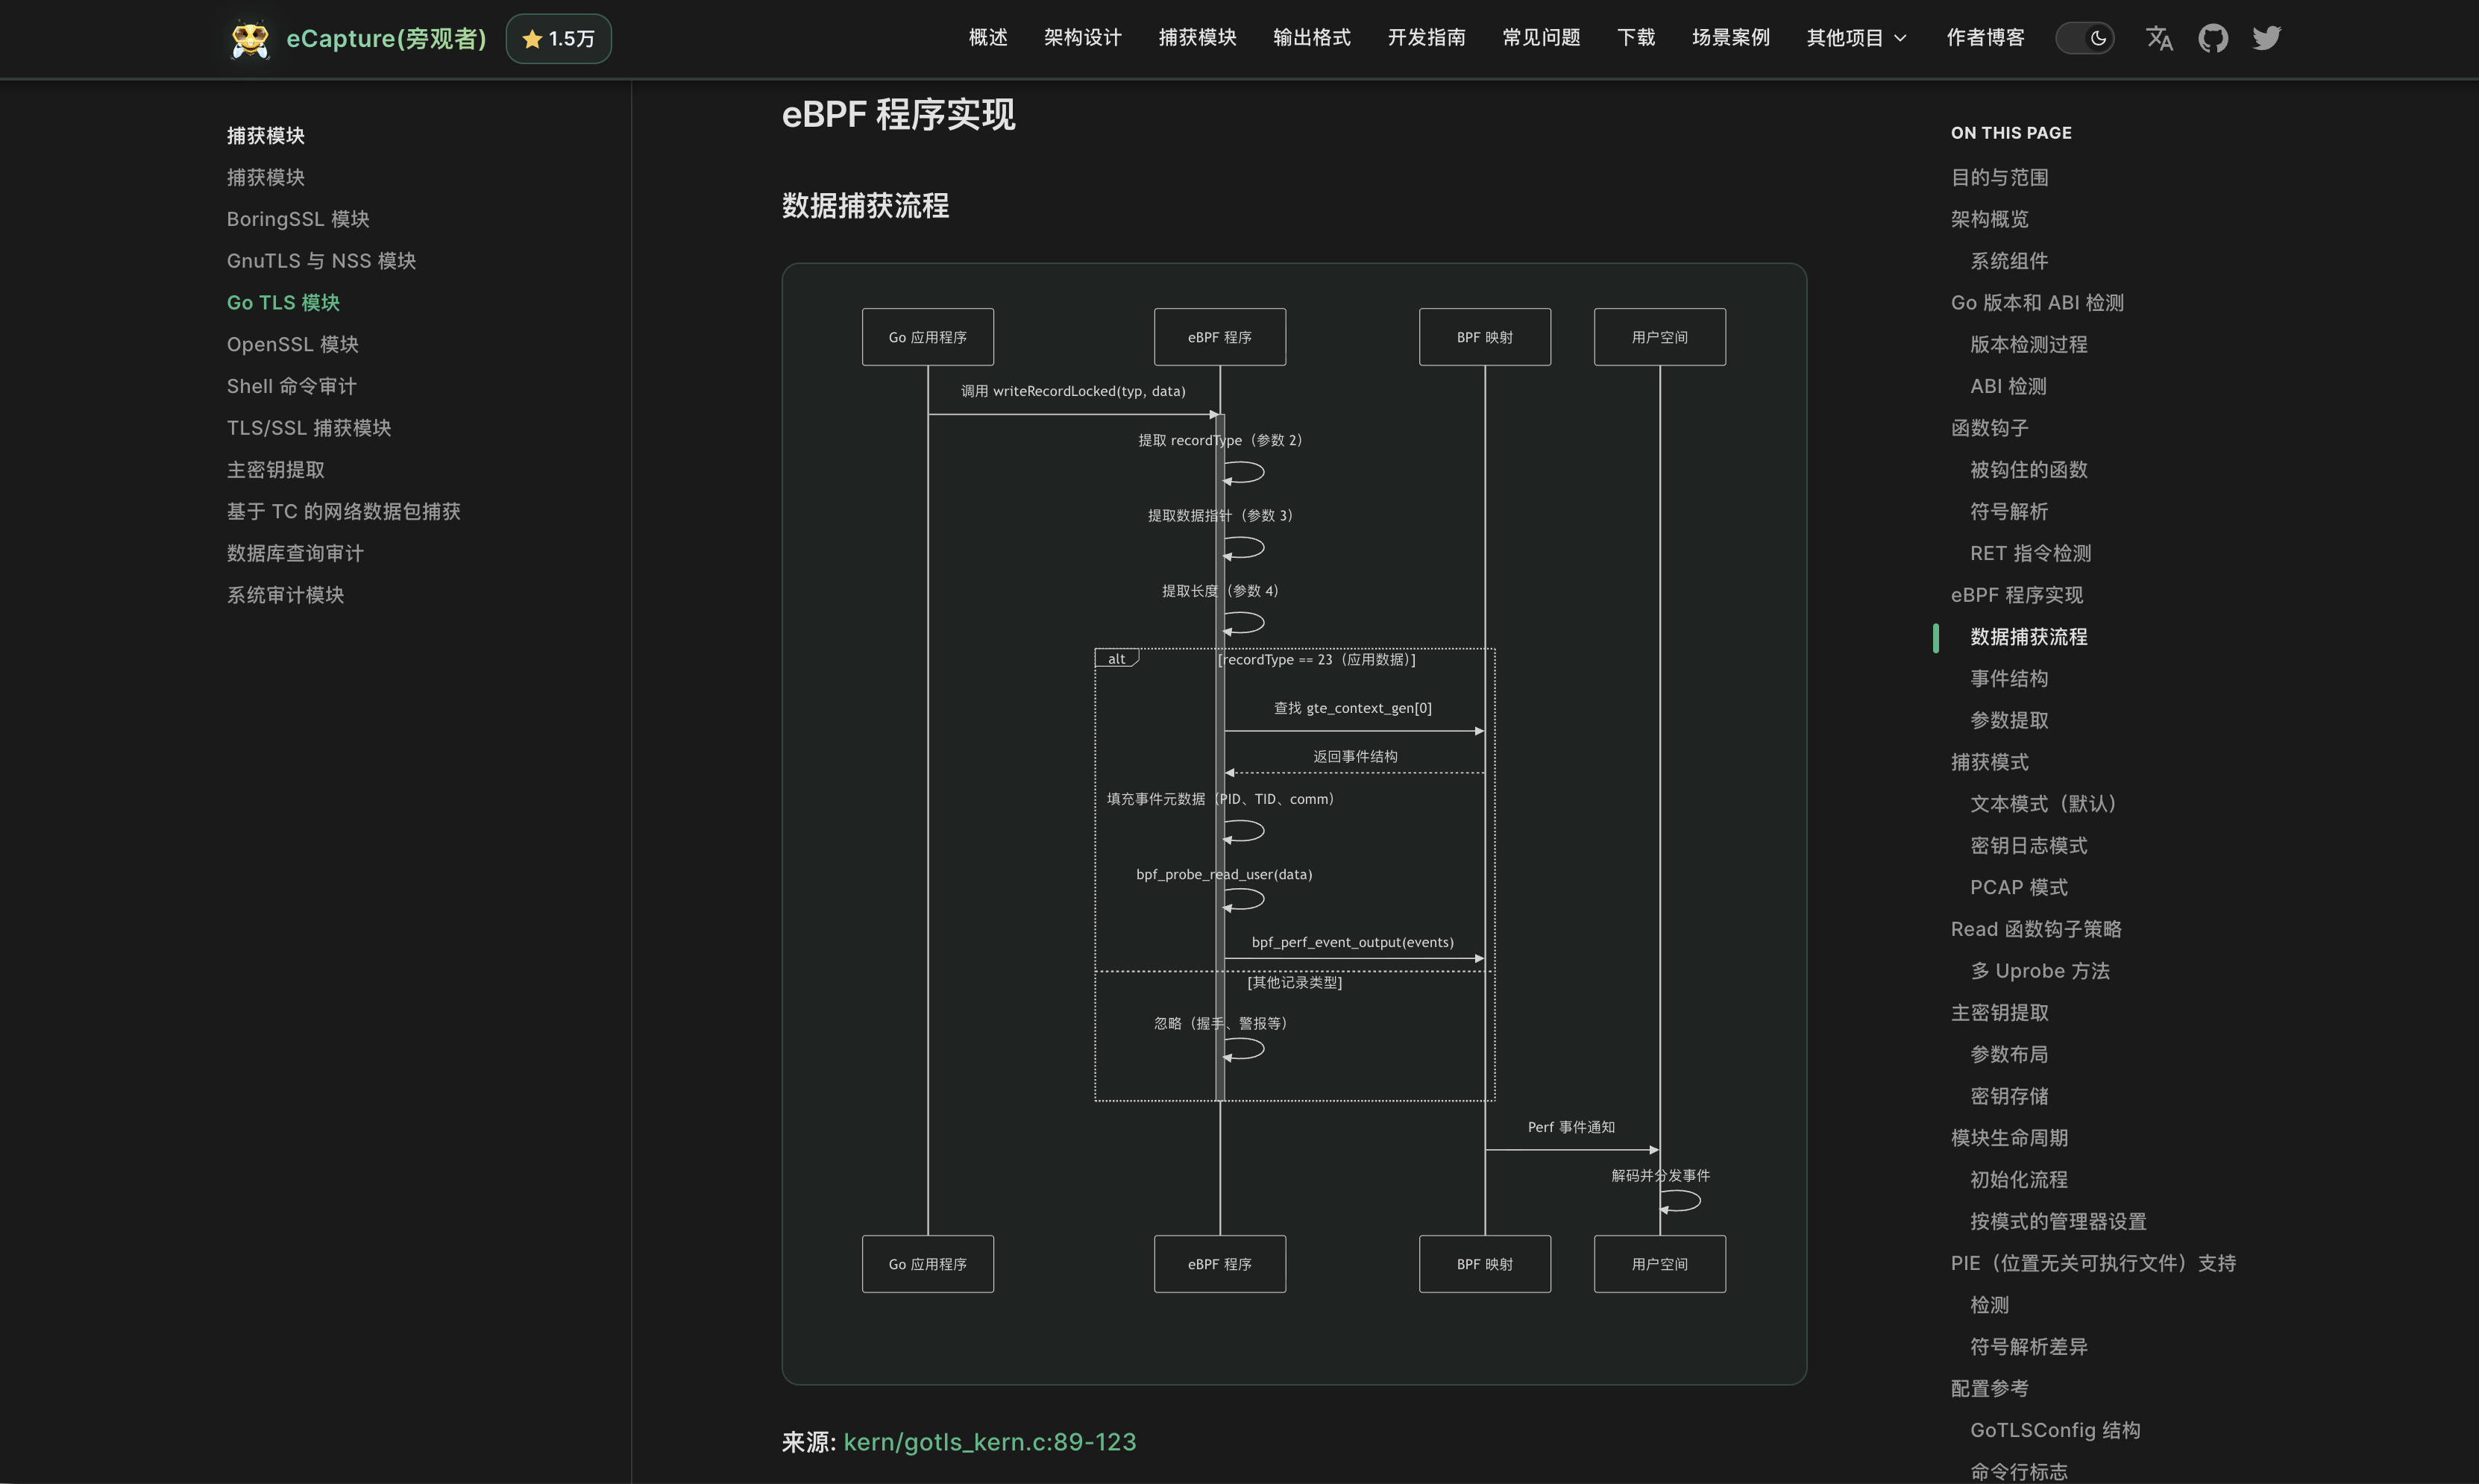The height and width of the screenshot is (1484, 2479).
Task: Open the GitHub repository icon
Action: pos(2212,38)
